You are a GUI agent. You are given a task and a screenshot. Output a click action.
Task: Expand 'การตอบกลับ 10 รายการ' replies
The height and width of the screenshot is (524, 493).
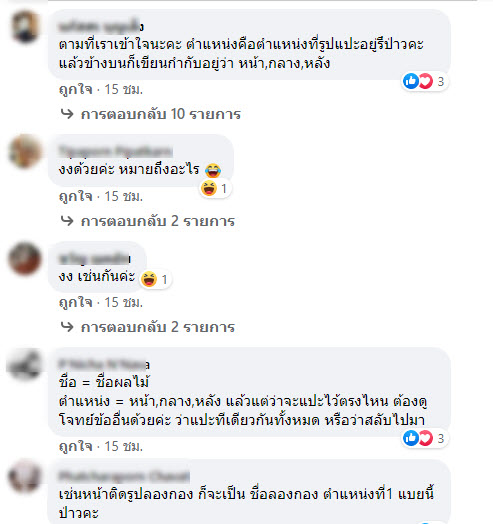tap(160, 114)
